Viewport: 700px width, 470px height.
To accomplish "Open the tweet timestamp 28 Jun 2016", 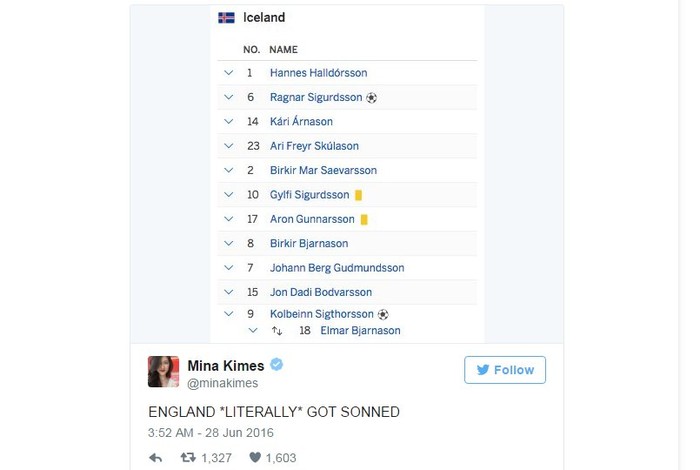I will [210, 433].
